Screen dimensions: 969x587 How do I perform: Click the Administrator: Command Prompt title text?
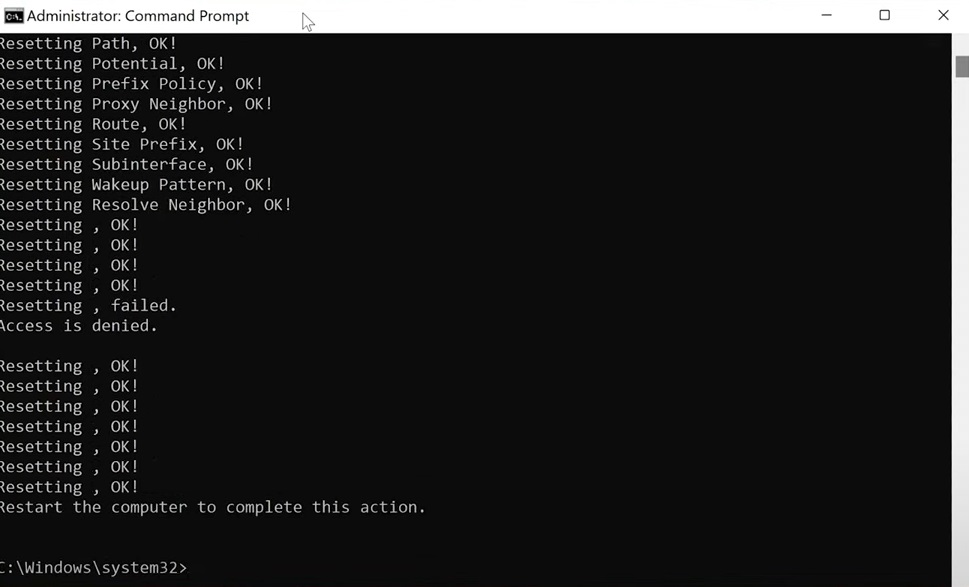pyautogui.click(x=138, y=16)
